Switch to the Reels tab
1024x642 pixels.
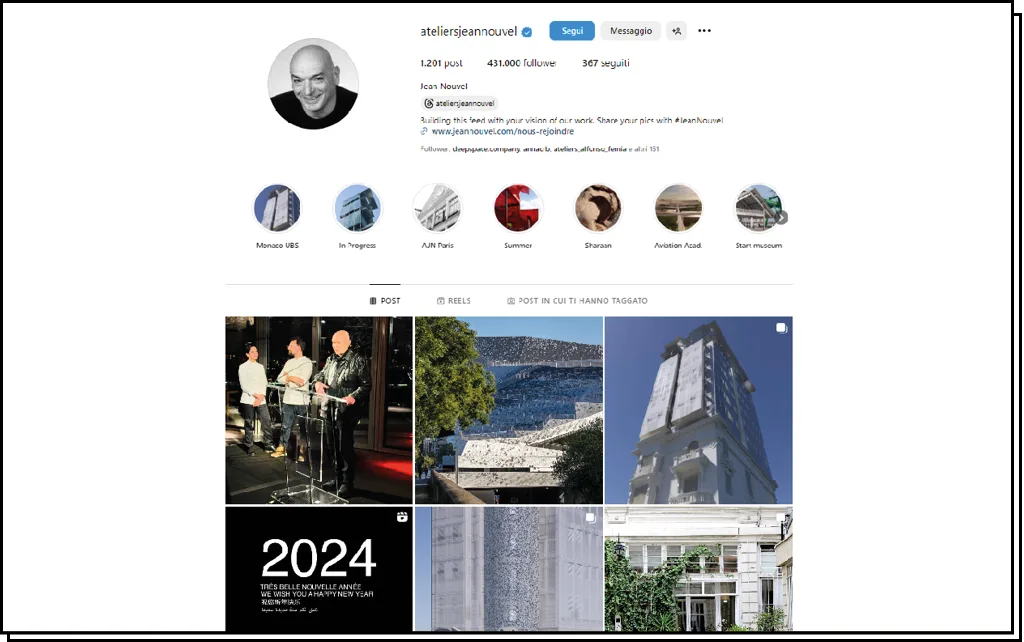[454, 300]
